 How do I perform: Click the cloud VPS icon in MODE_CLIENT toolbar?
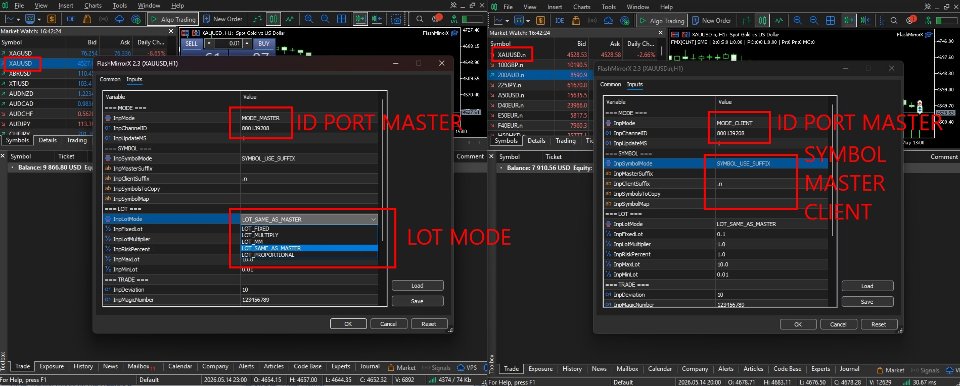click(x=609, y=20)
